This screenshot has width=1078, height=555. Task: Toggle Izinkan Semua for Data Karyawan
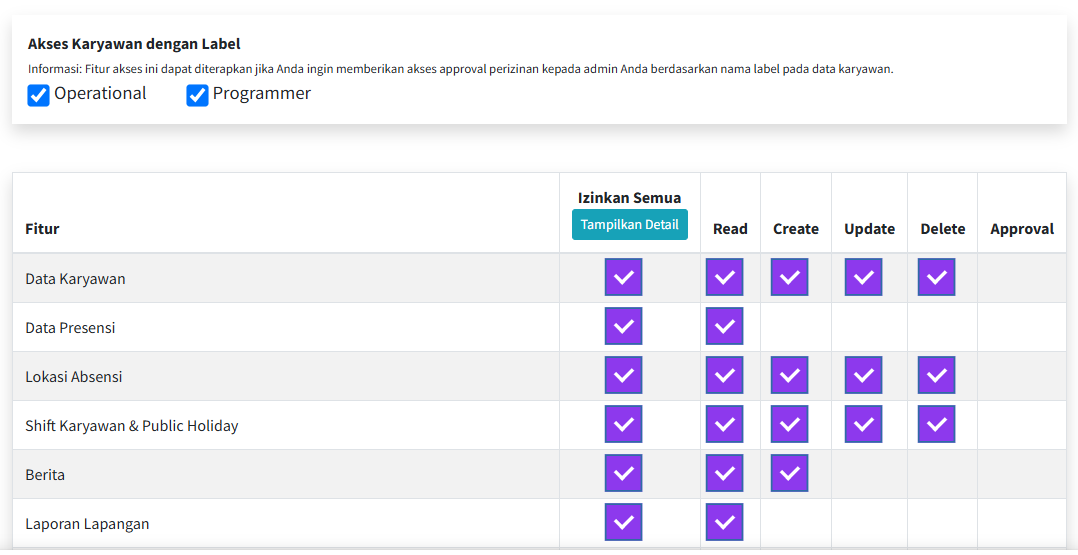(623, 277)
